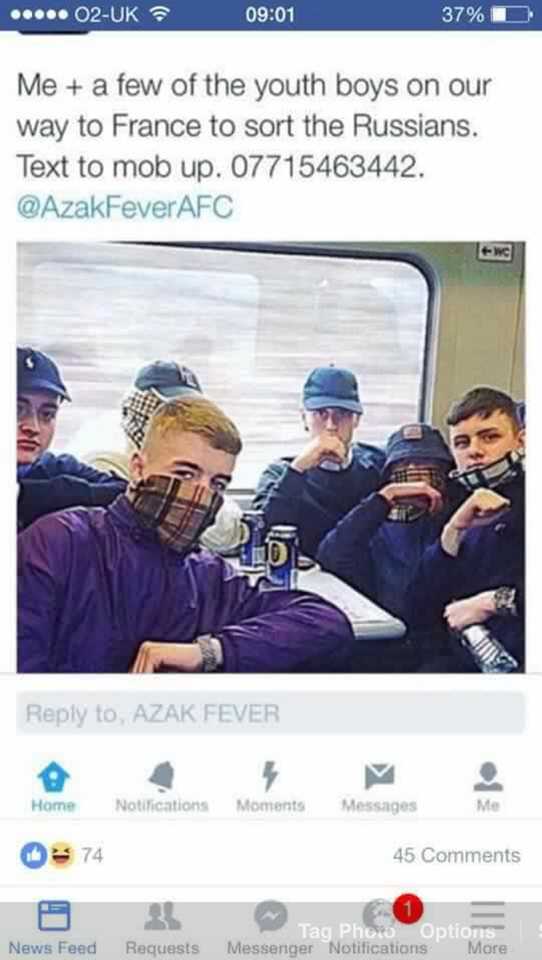View the 45 Comments link
The image size is (542, 960).
click(x=457, y=855)
